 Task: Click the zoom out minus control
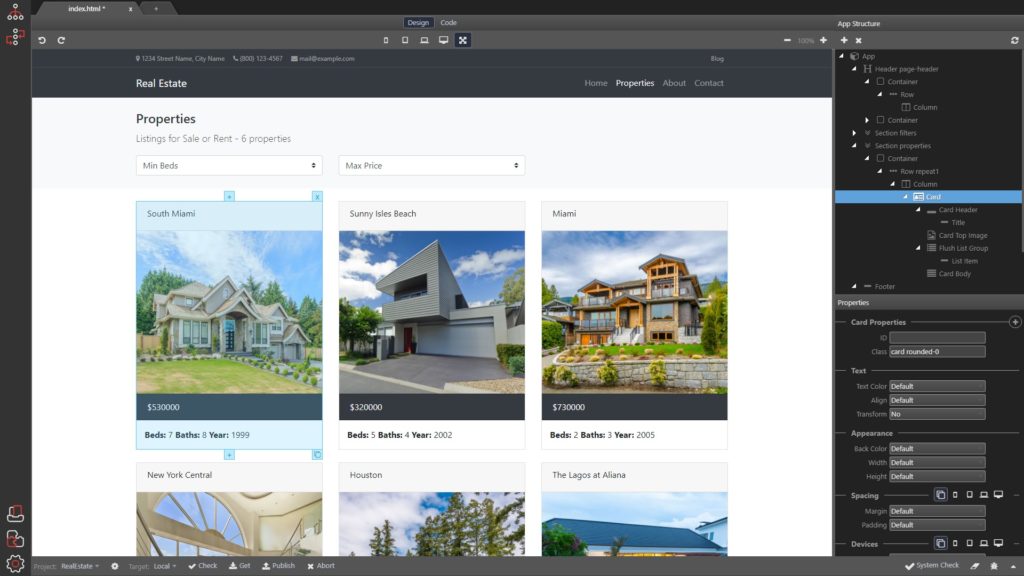click(786, 40)
